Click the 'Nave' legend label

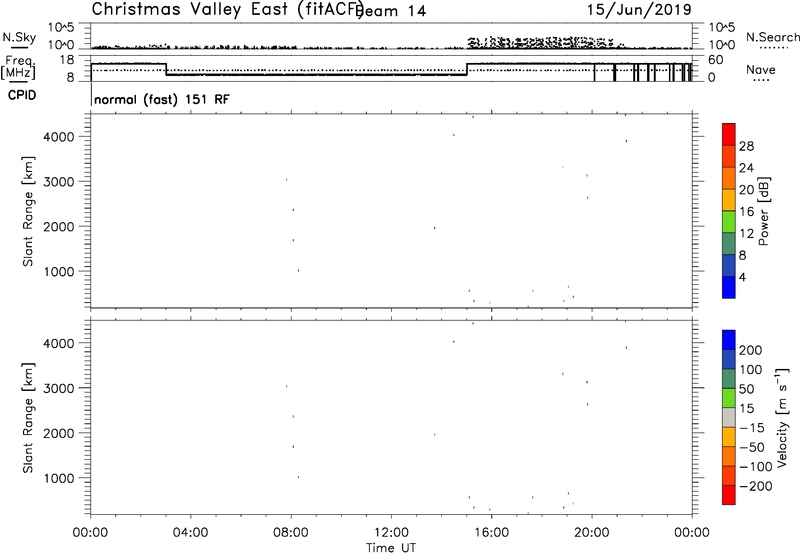pyautogui.click(x=761, y=70)
